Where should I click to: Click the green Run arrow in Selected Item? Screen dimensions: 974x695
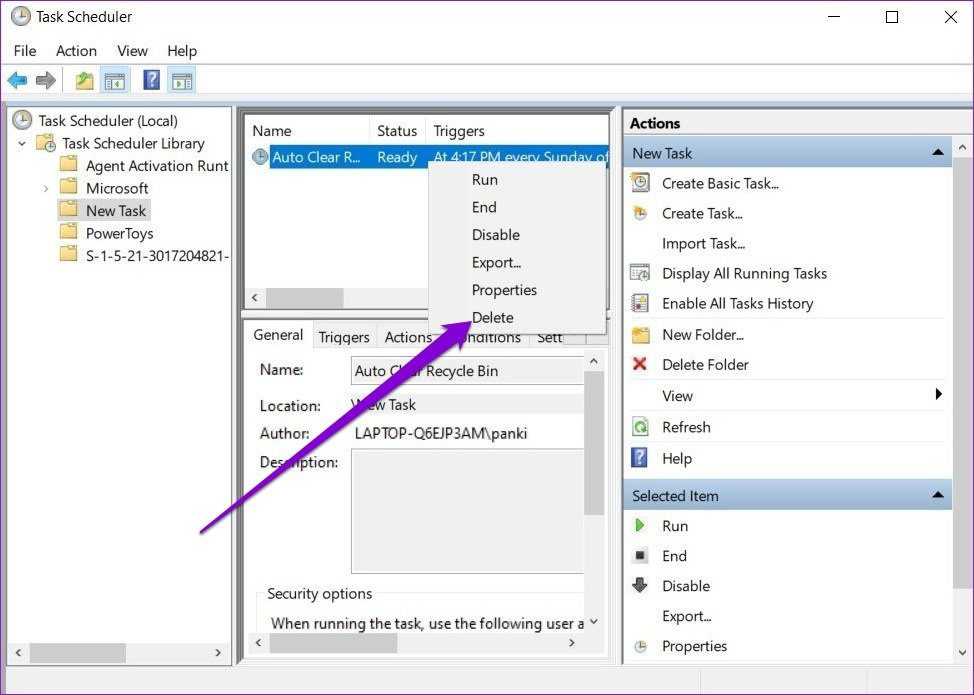point(640,526)
